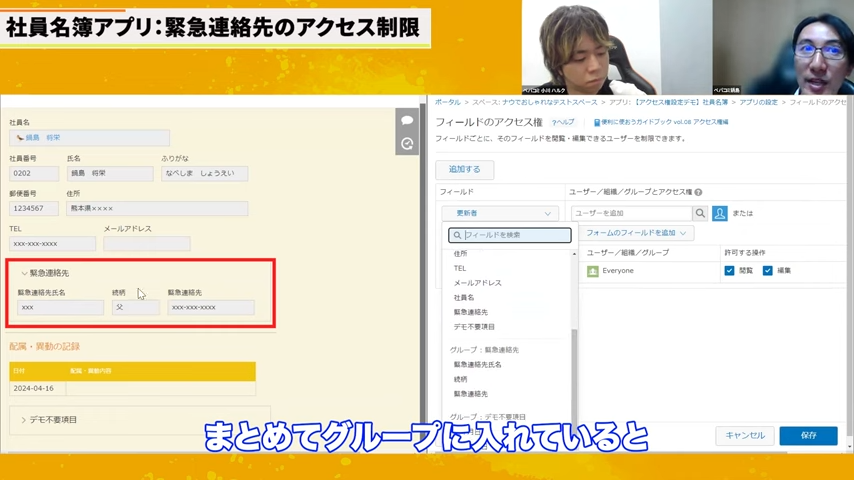Click the TEL value xxx-xxx-xxxx
854x480 pixels.
(x=52, y=244)
